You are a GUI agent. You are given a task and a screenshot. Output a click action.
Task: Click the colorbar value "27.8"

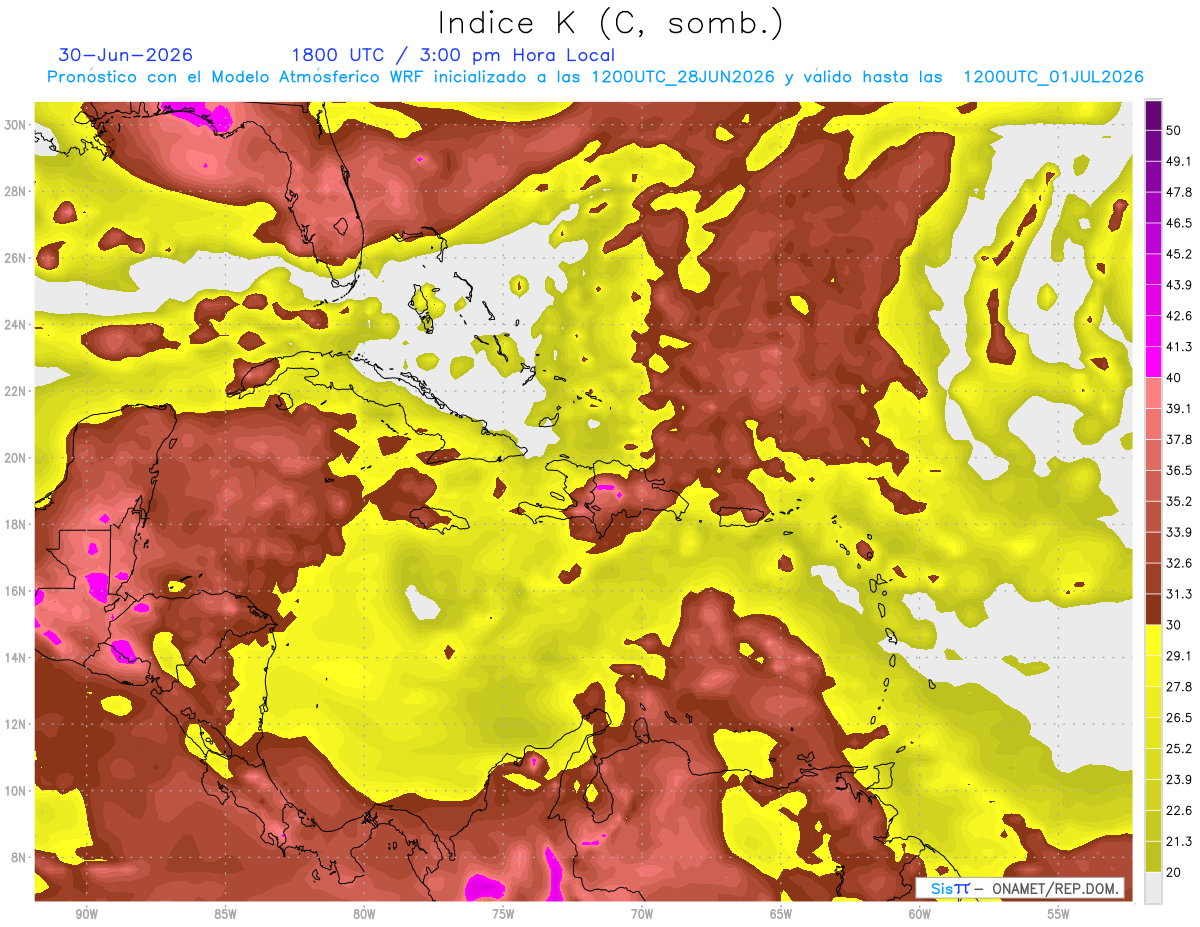[1180, 686]
